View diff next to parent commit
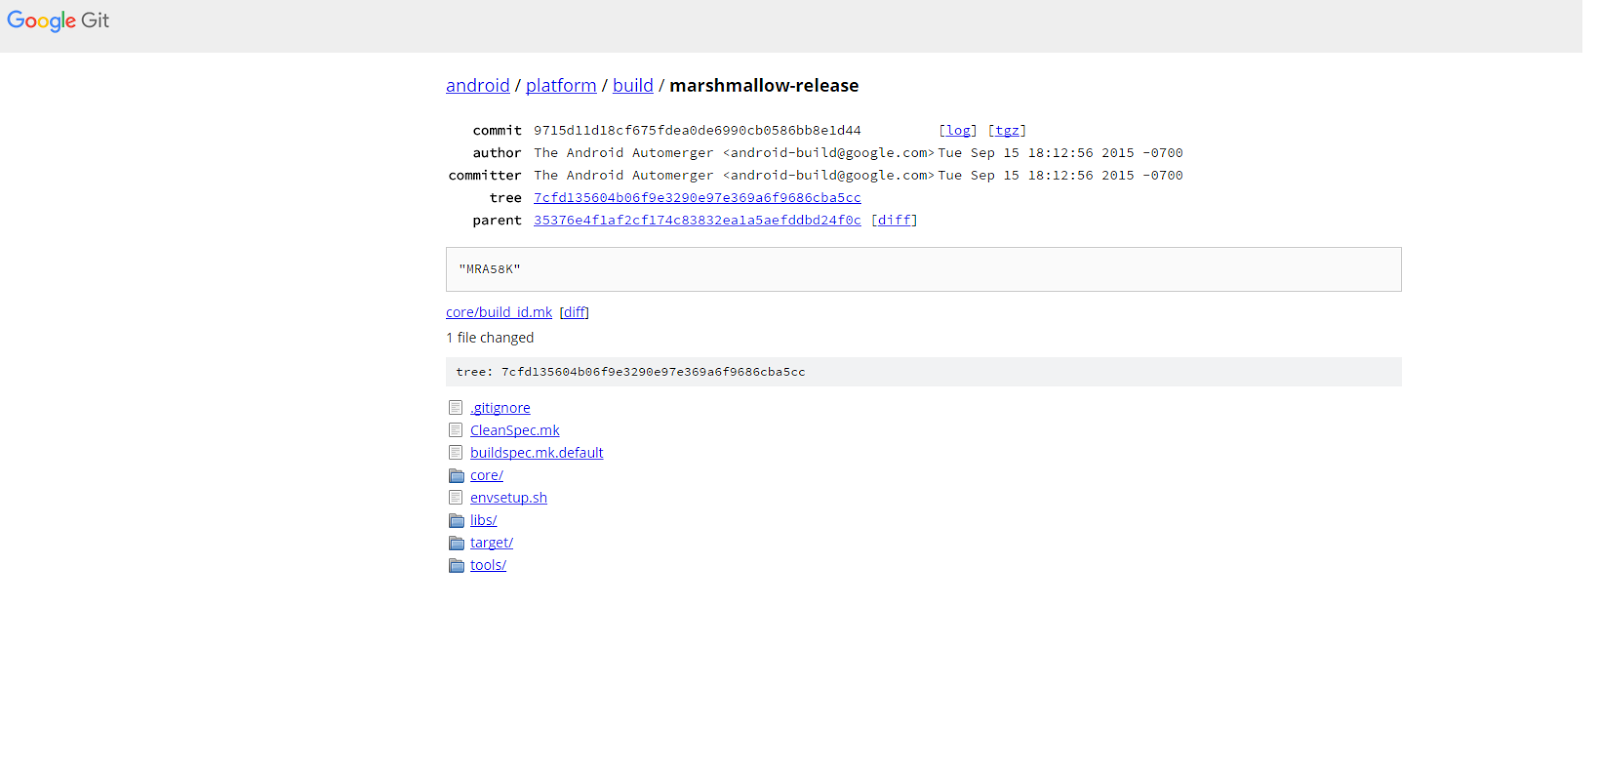This screenshot has width=1600, height=769. point(894,220)
